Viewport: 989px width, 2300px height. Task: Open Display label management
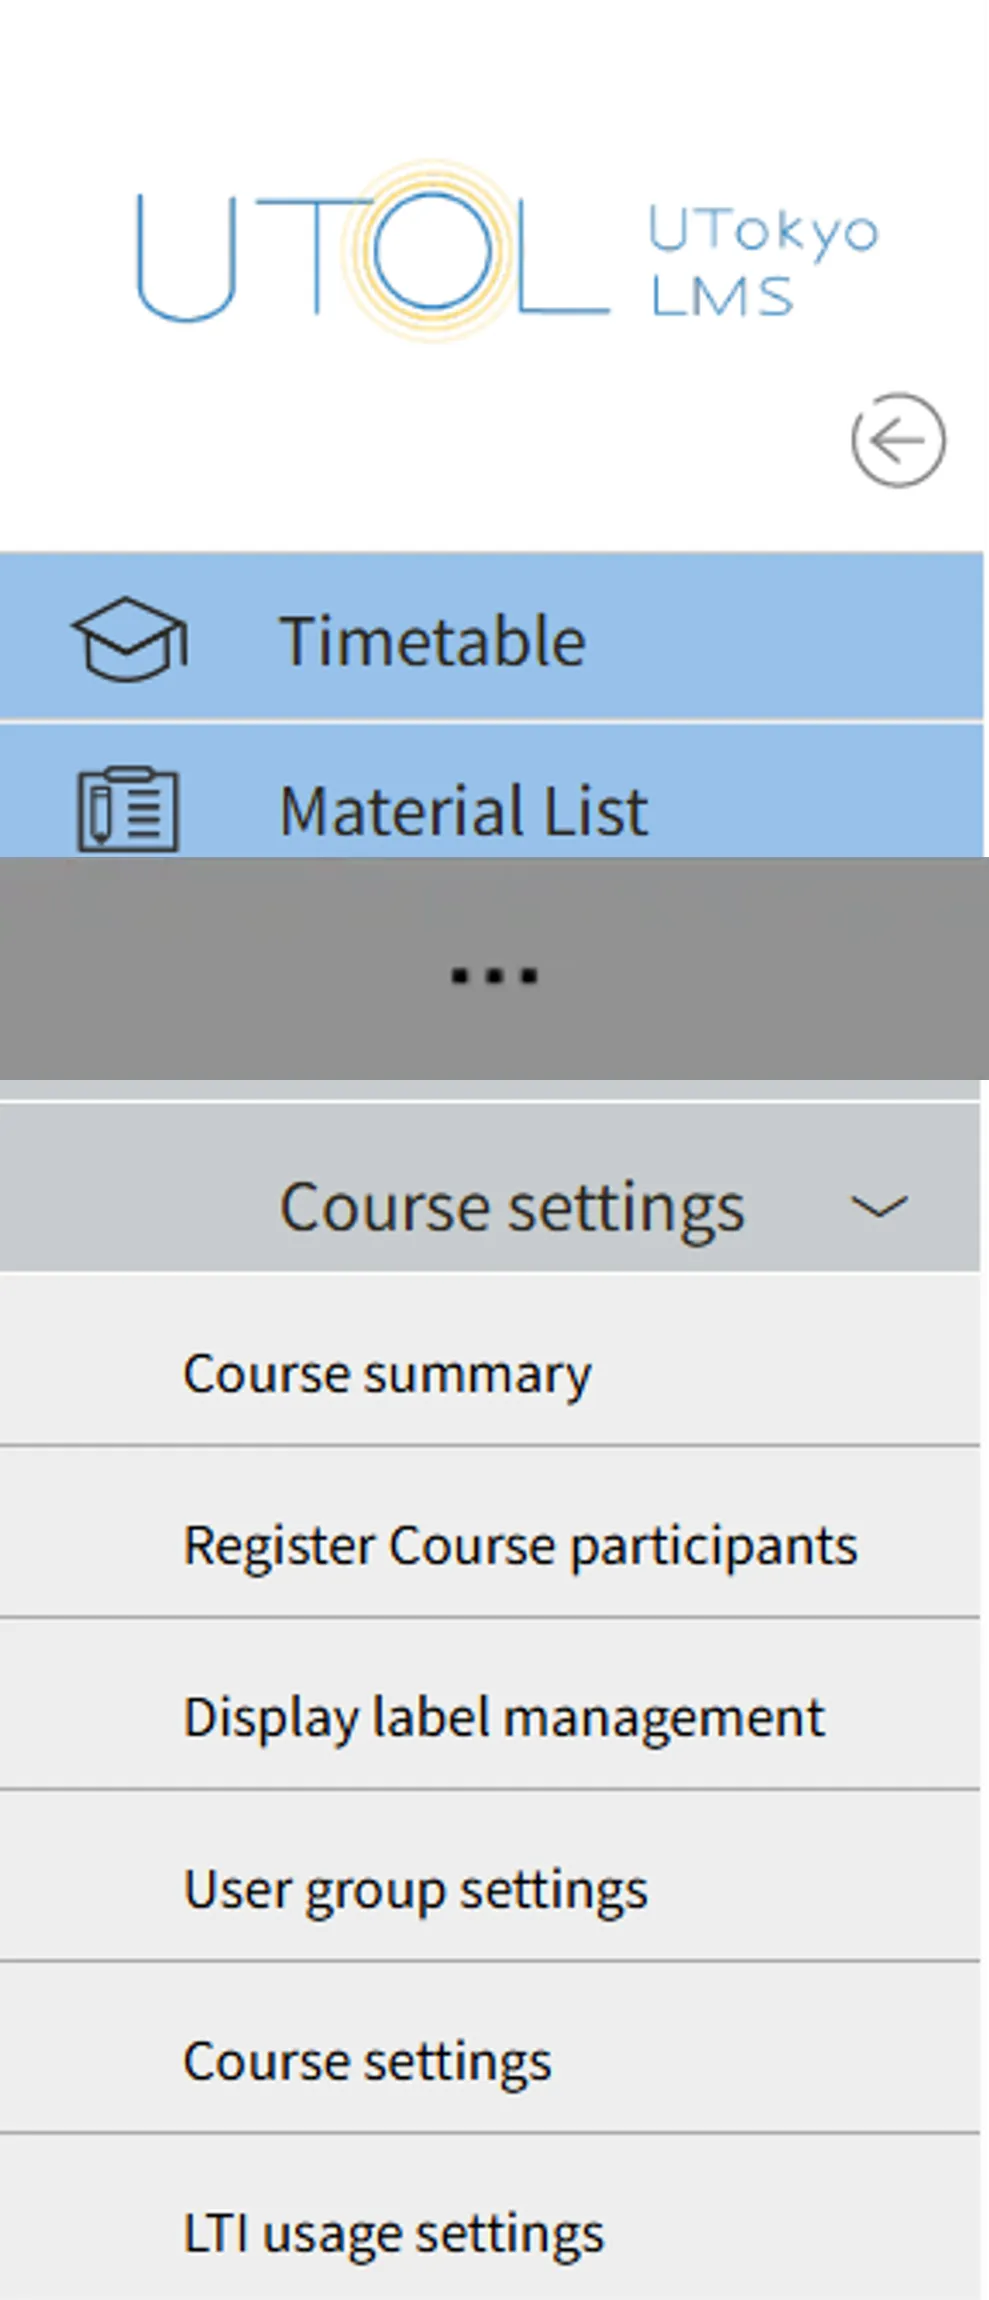[x=504, y=1718]
